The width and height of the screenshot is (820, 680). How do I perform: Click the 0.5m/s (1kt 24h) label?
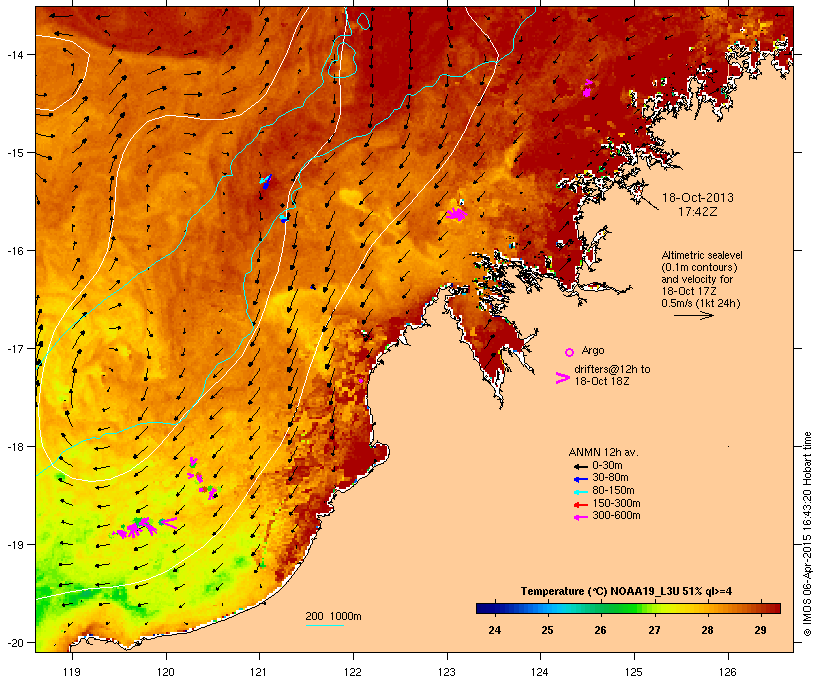(701, 303)
